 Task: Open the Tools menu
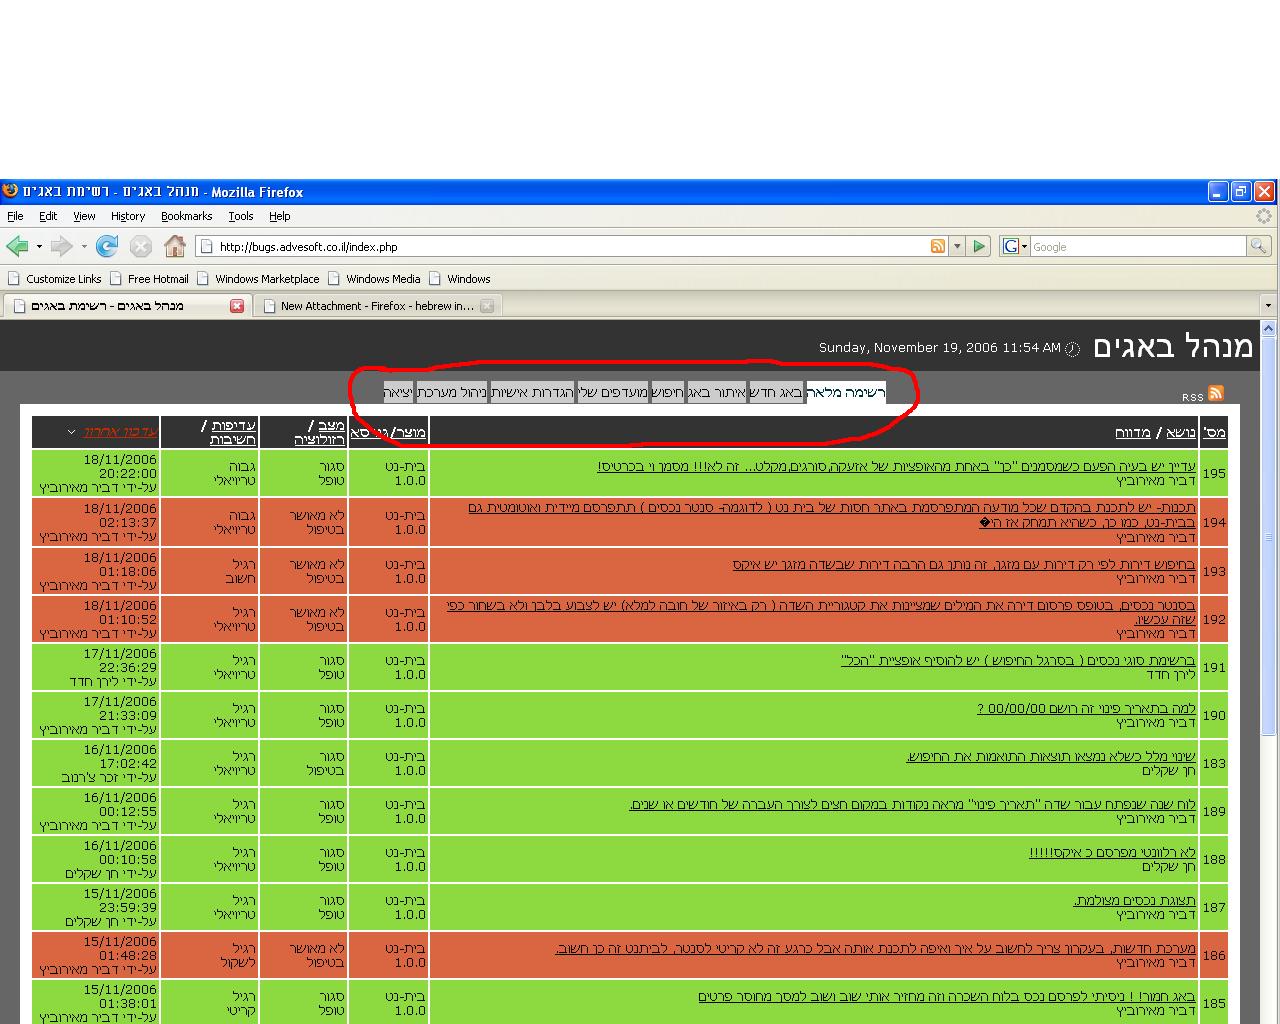(x=240, y=216)
